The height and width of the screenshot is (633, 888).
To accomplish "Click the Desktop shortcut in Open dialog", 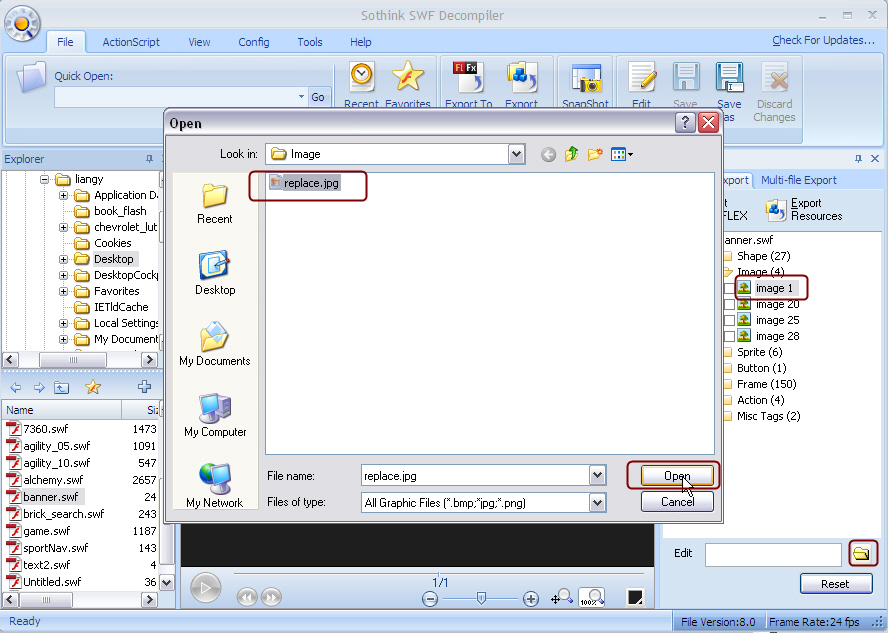I will coord(215,272).
